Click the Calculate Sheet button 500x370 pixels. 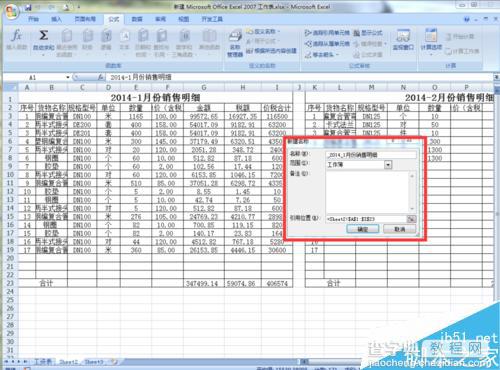coord(462,51)
